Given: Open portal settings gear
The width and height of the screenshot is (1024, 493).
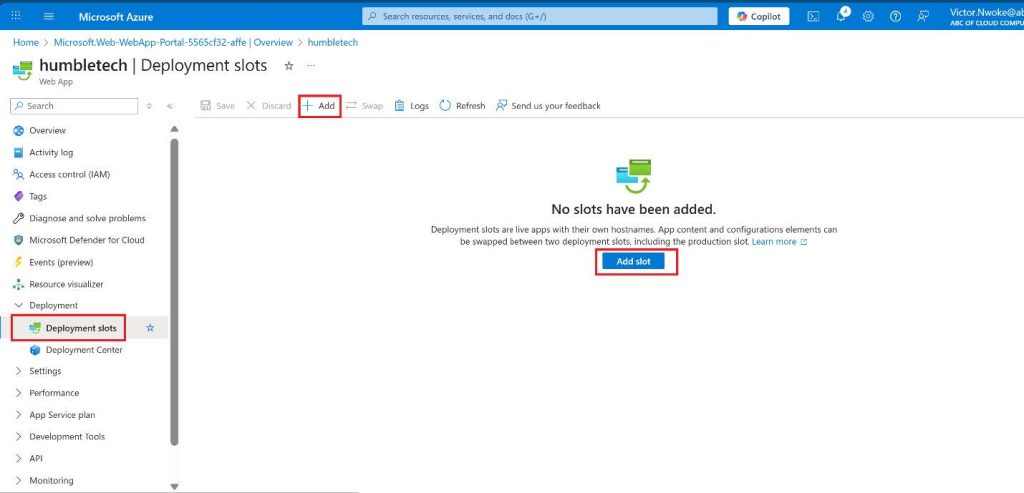Looking at the screenshot, I should tap(868, 16).
